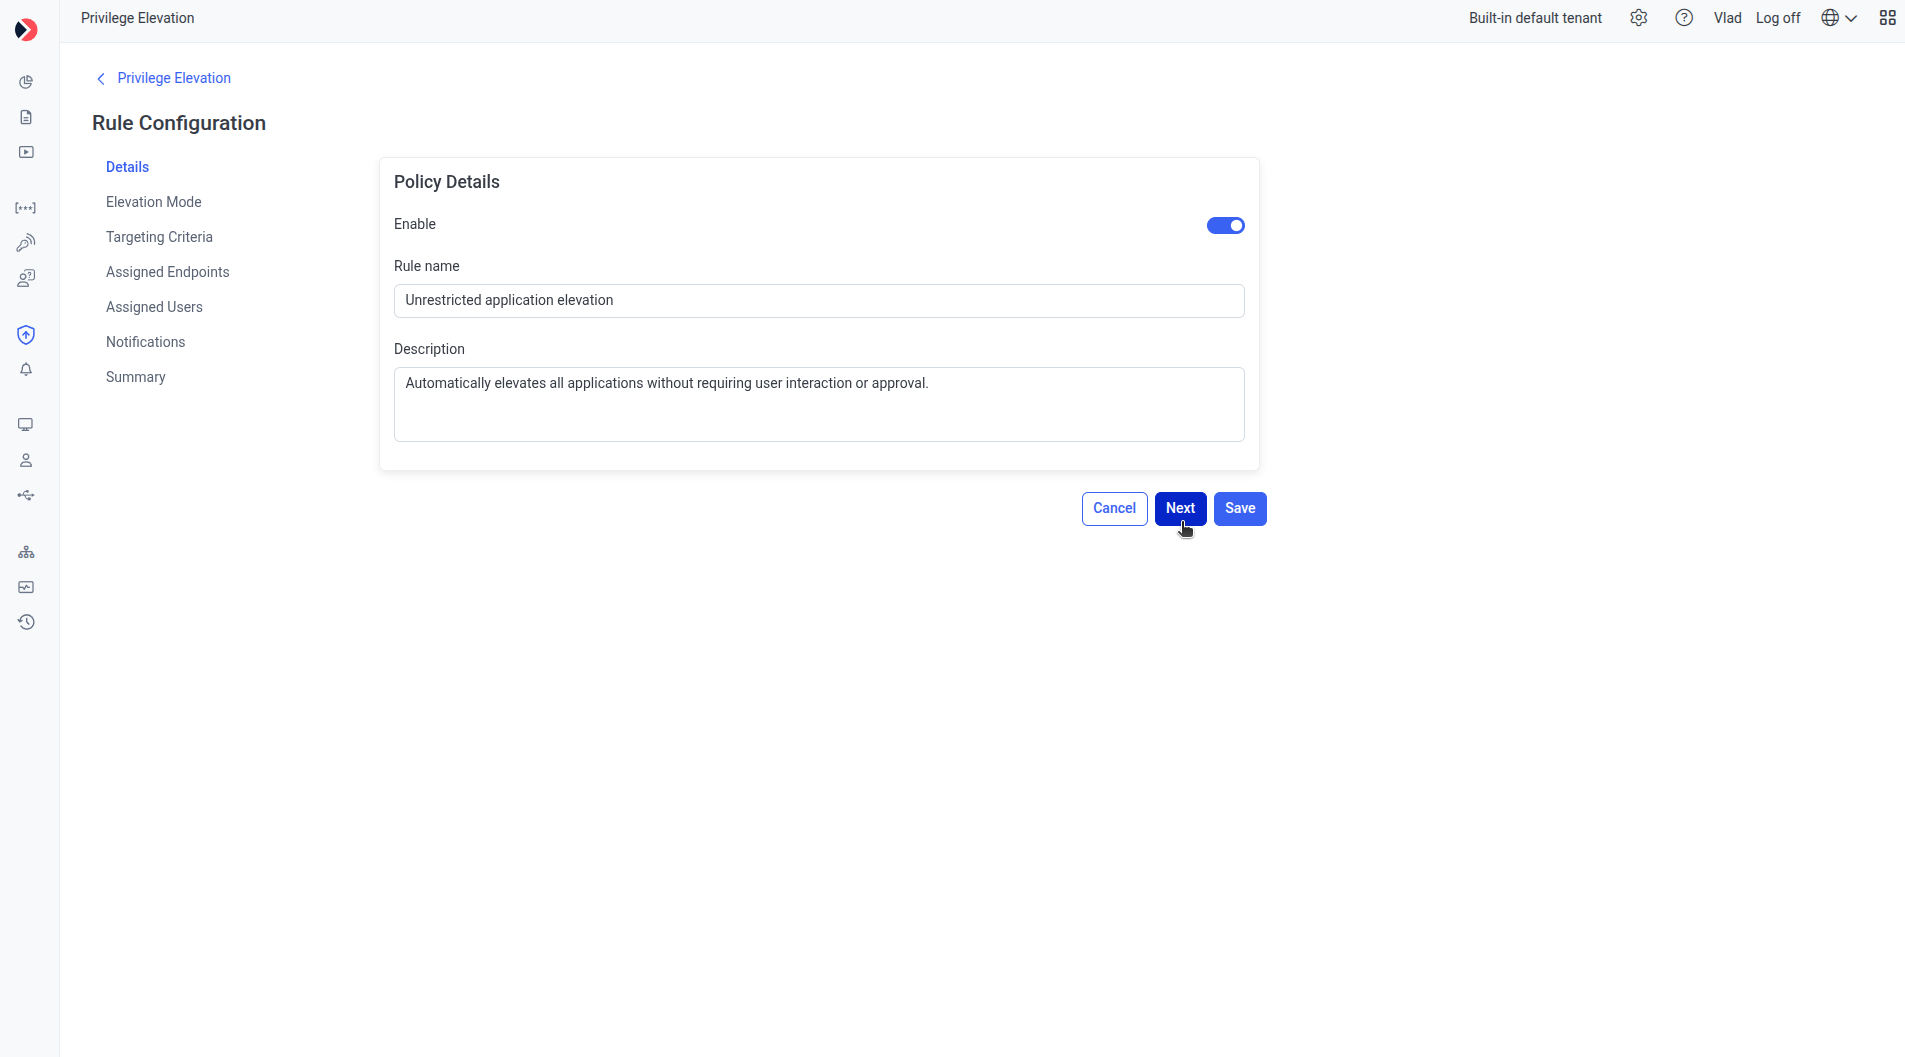This screenshot has height=1057, width=1905.
Task: Open the hierarchy network sidebar icon
Action: point(26,552)
